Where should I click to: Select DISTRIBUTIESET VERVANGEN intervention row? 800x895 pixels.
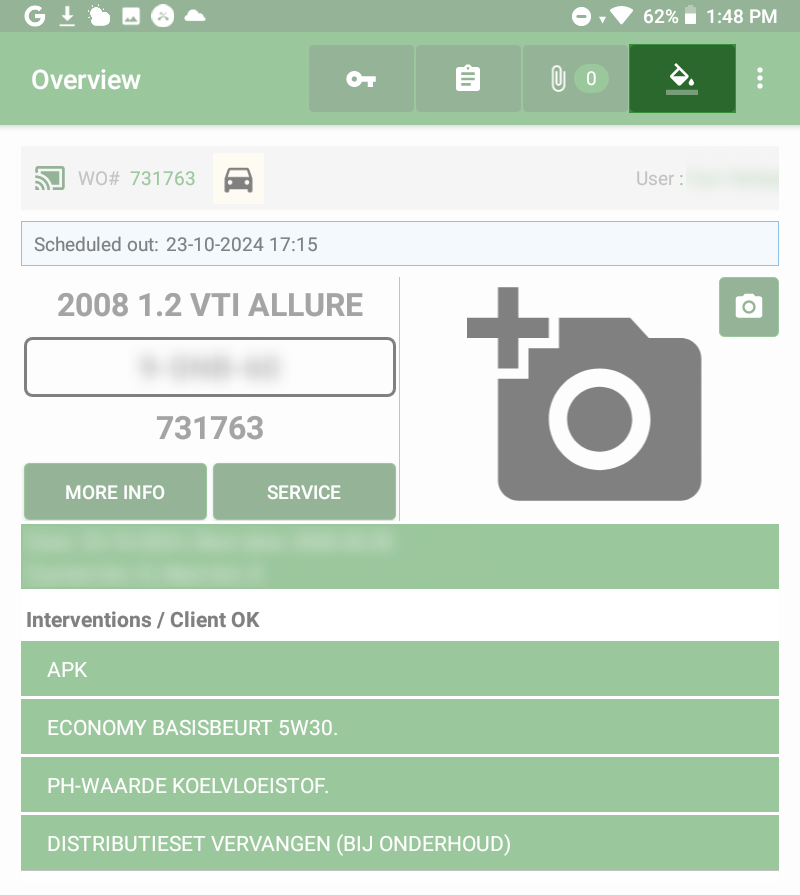(400, 844)
